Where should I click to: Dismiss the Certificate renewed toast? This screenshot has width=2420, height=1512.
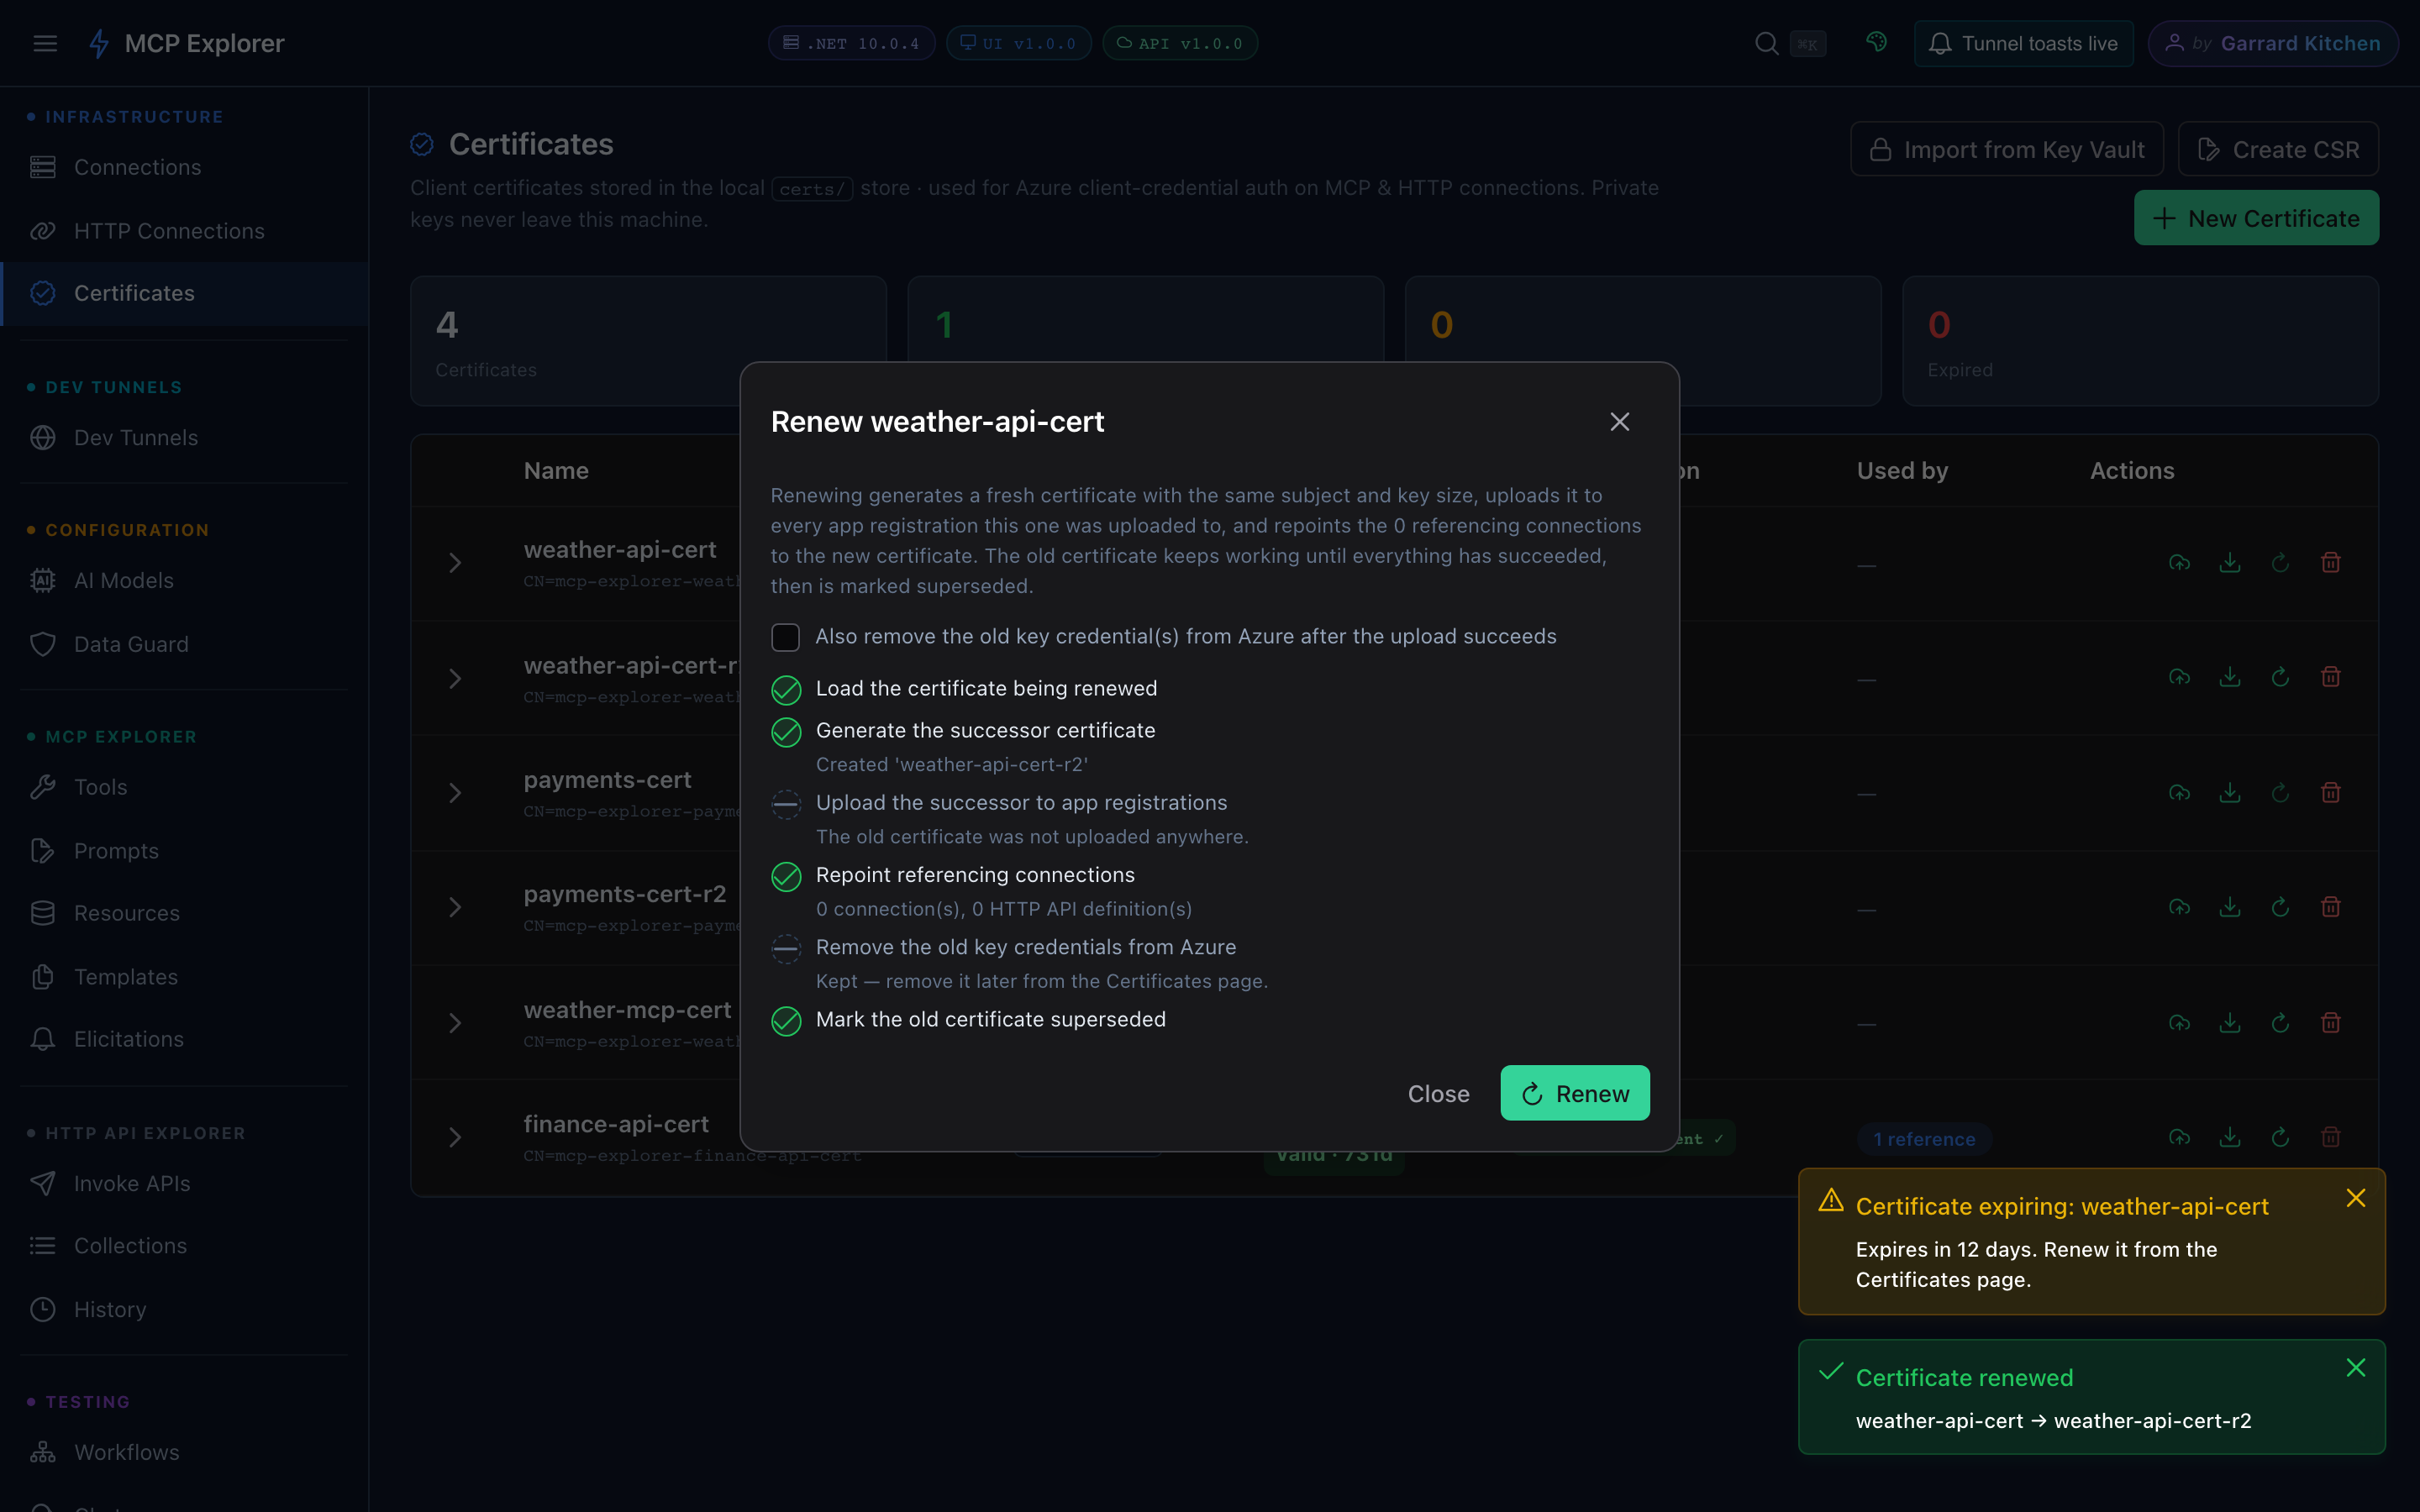(x=2355, y=1368)
